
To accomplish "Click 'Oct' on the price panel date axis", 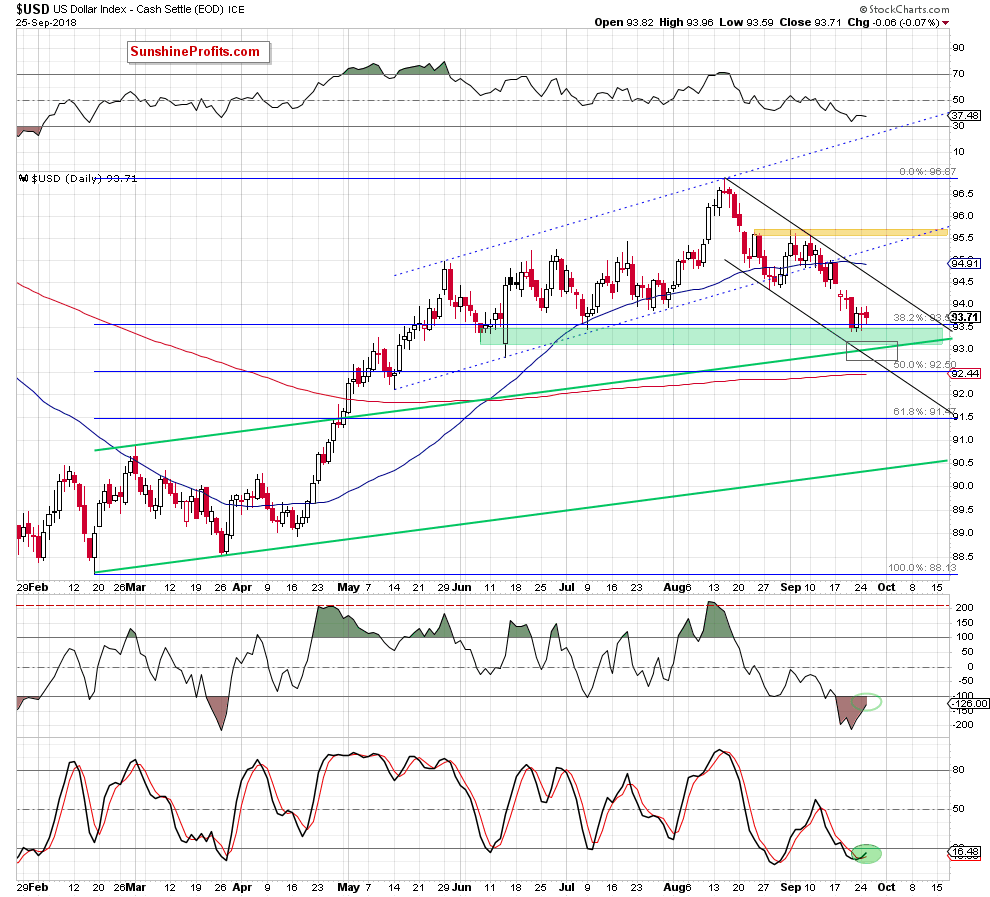I will point(886,587).
